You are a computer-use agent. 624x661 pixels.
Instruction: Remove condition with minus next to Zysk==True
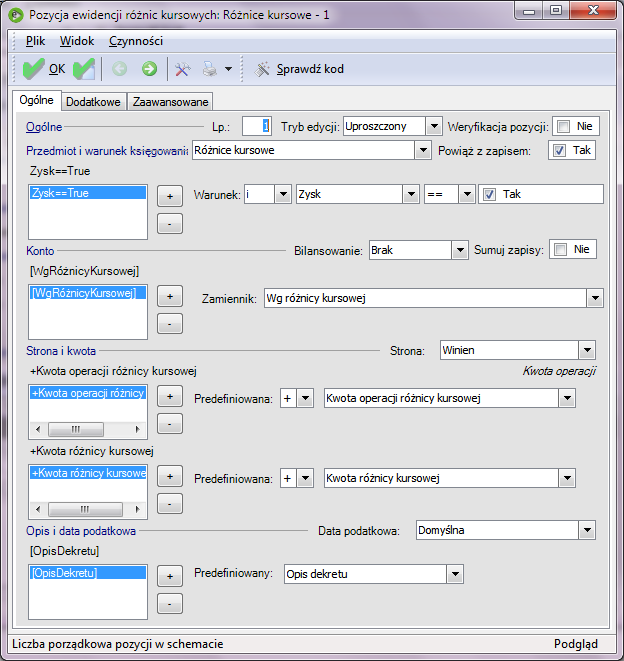(170, 223)
